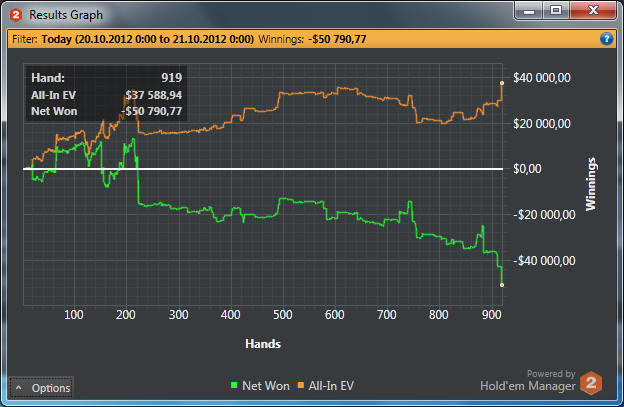The width and height of the screenshot is (624, 407).
Task: Click the Net Won -$50 790,77 tooltip value
Action: tap(152, 111)
